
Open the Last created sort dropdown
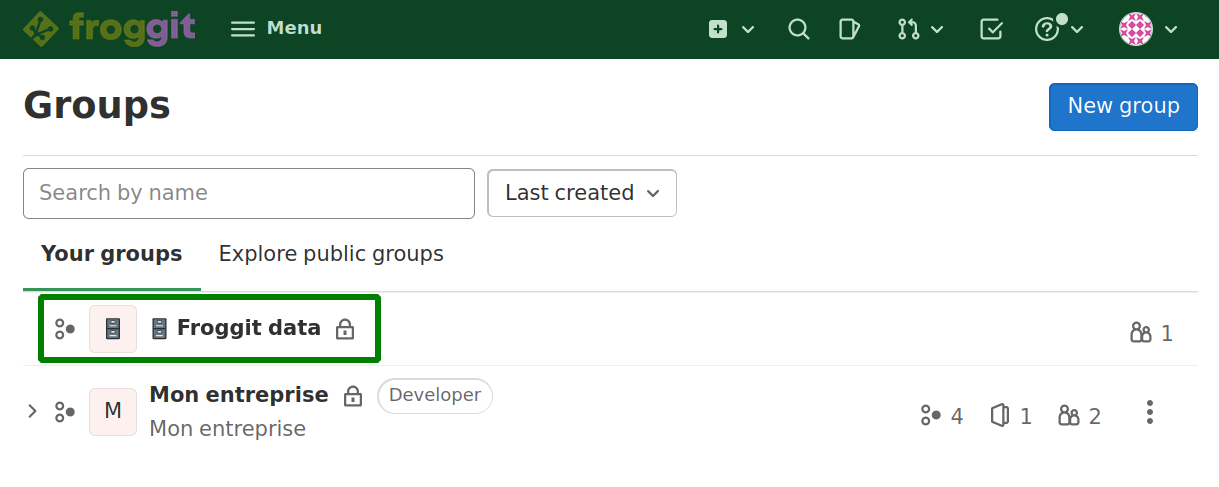point(582,193)
